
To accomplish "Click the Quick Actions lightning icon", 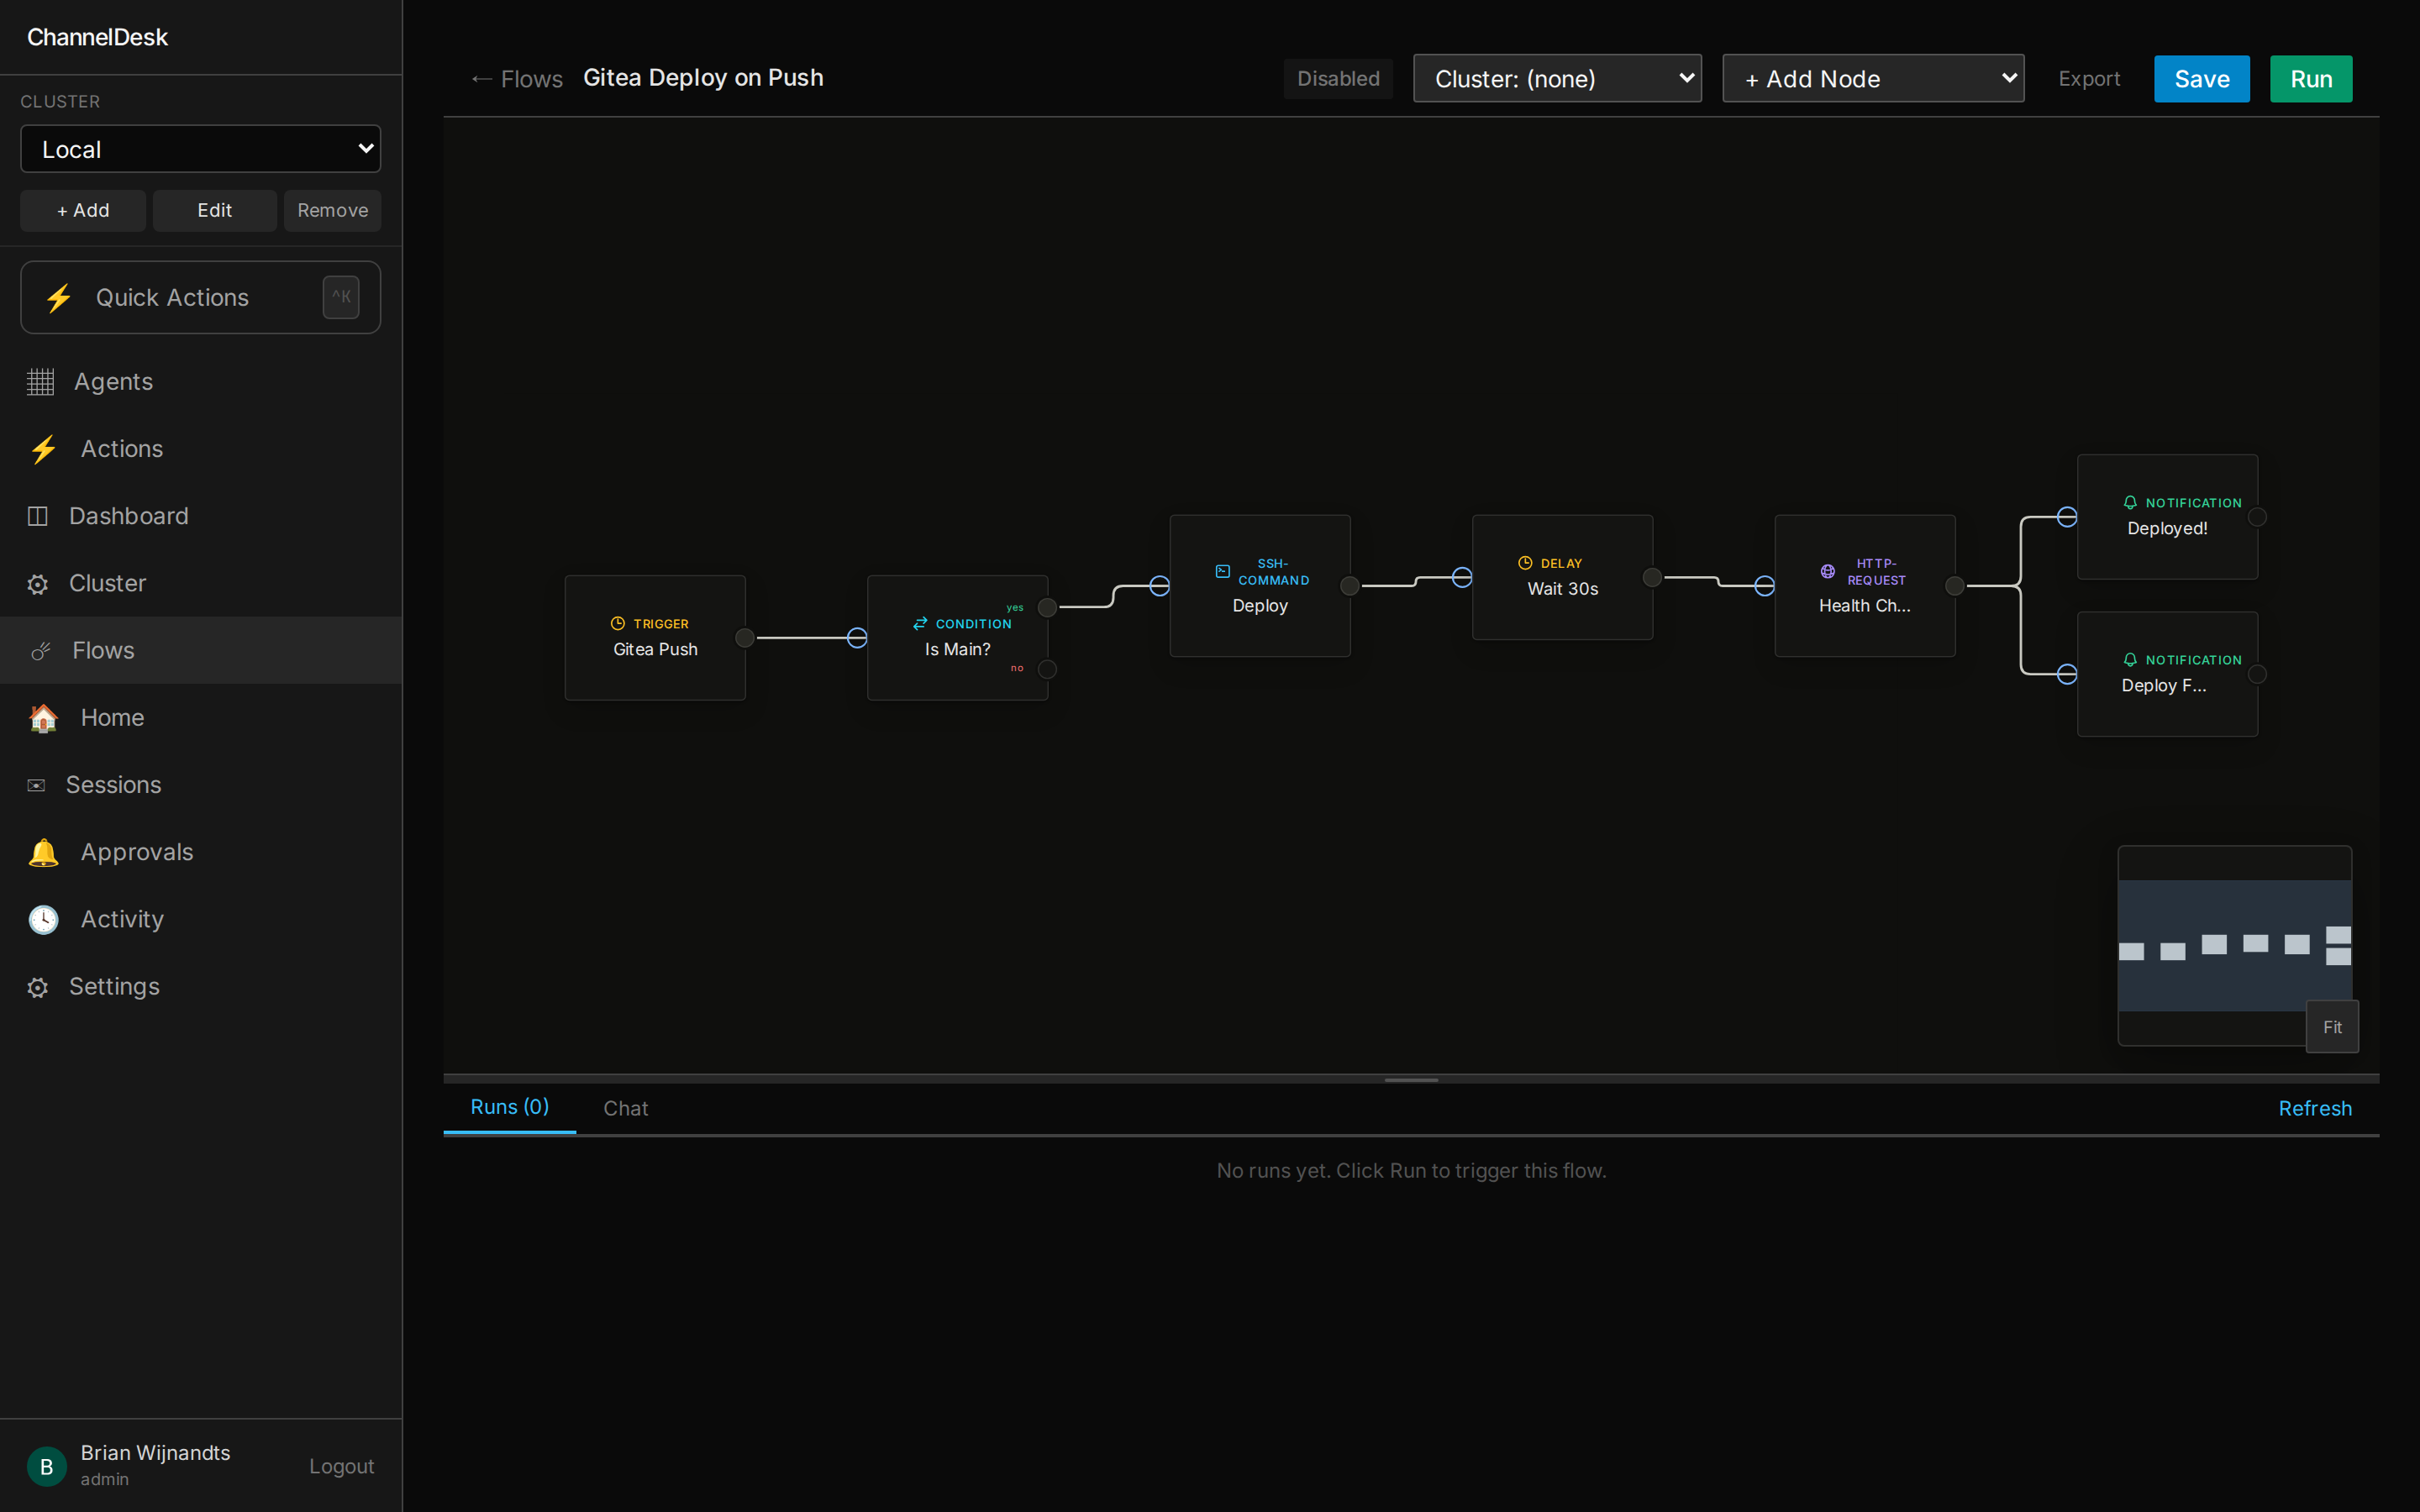I will point(59,297).
